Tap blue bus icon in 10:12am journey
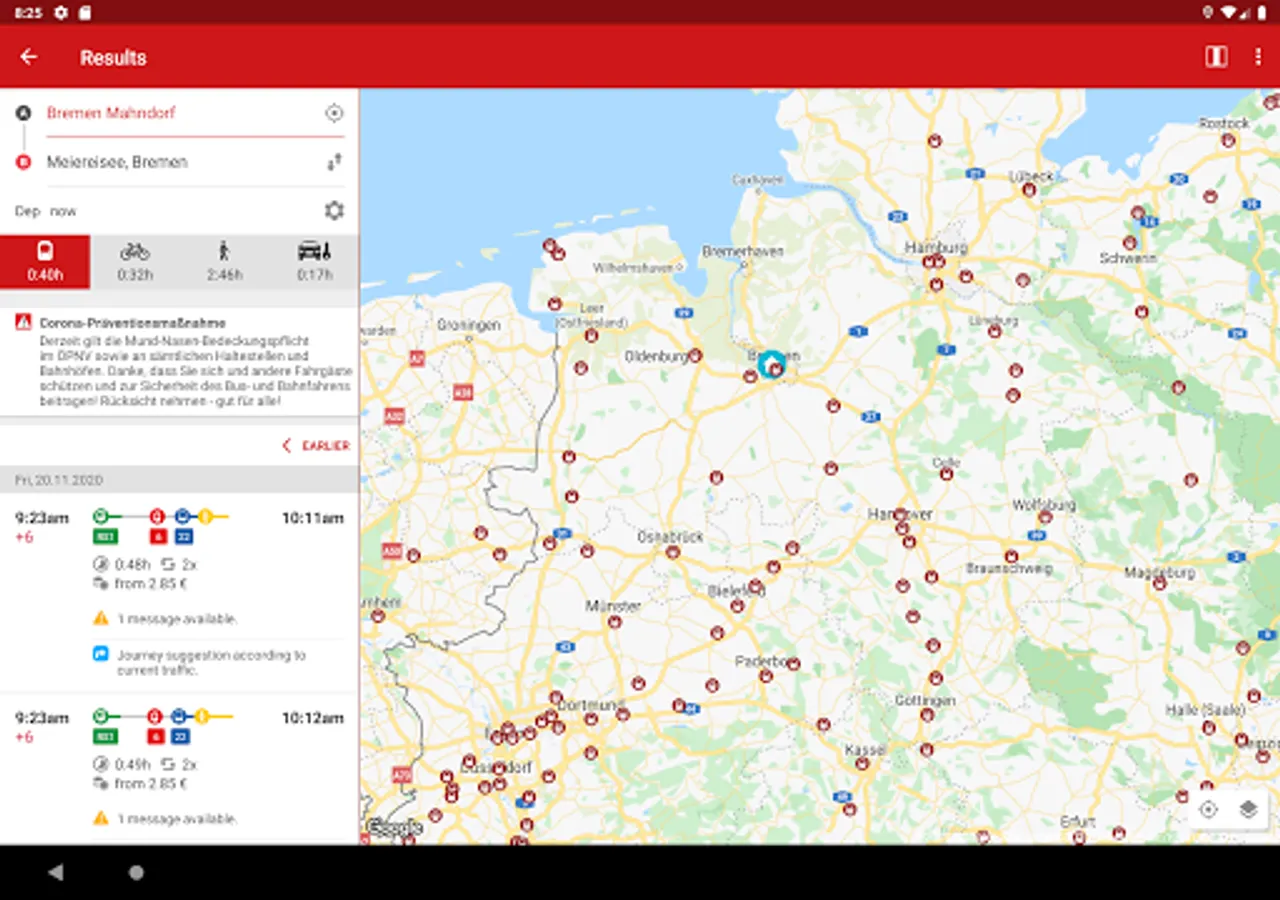This screenshot has height=900, width=1280. (179, 716)
